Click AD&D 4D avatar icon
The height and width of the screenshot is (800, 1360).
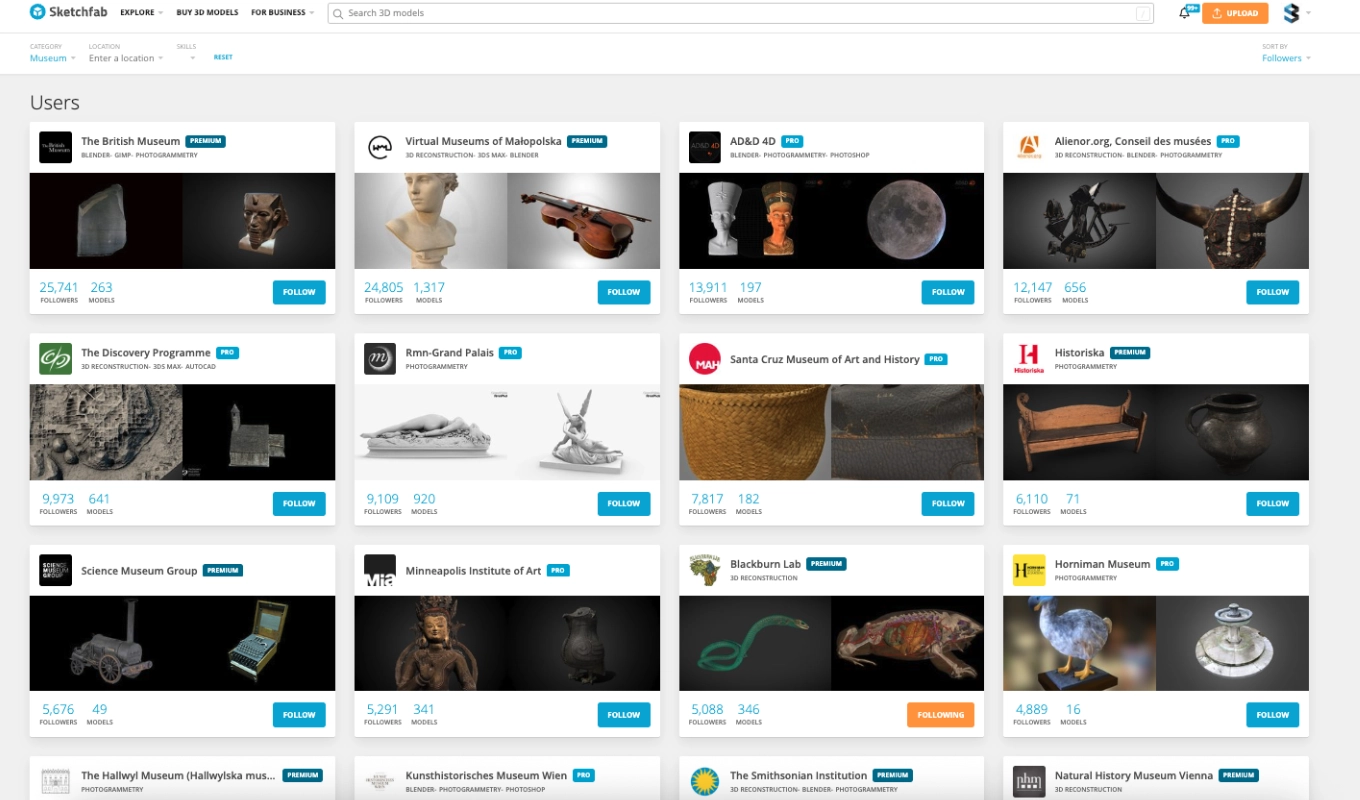coord(704,147)
